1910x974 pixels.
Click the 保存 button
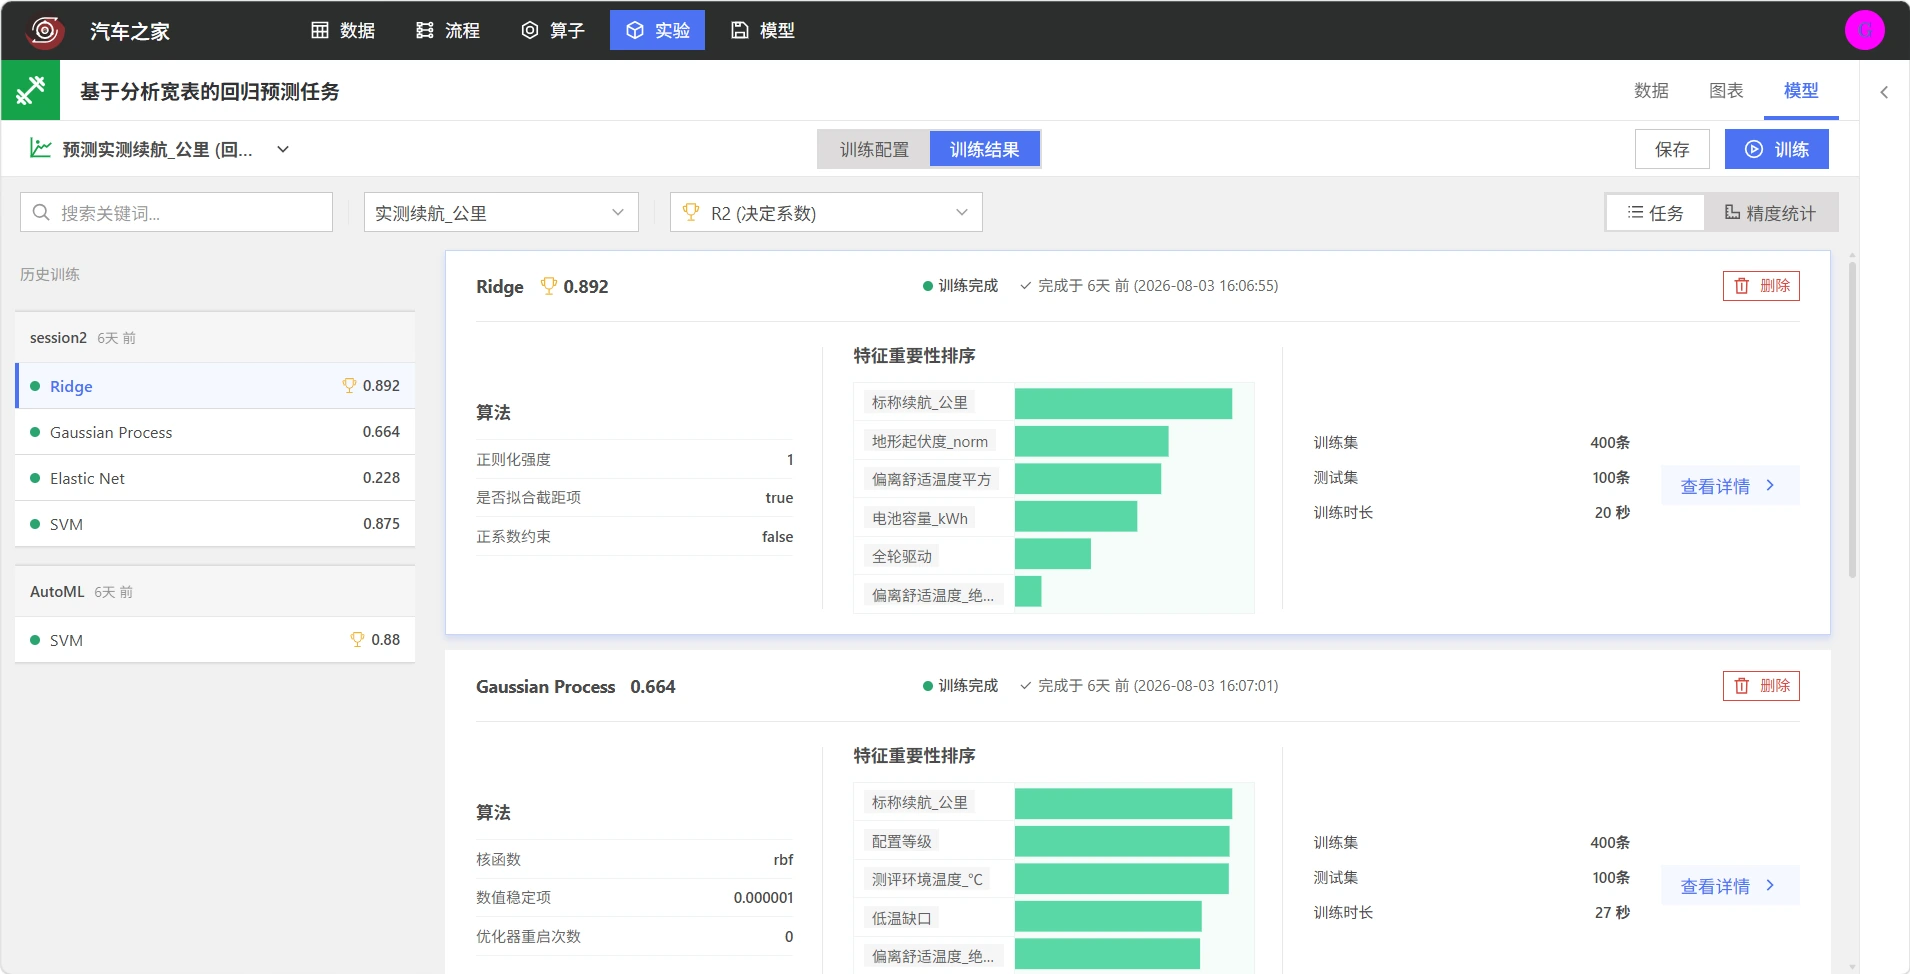pos(1672,149)
